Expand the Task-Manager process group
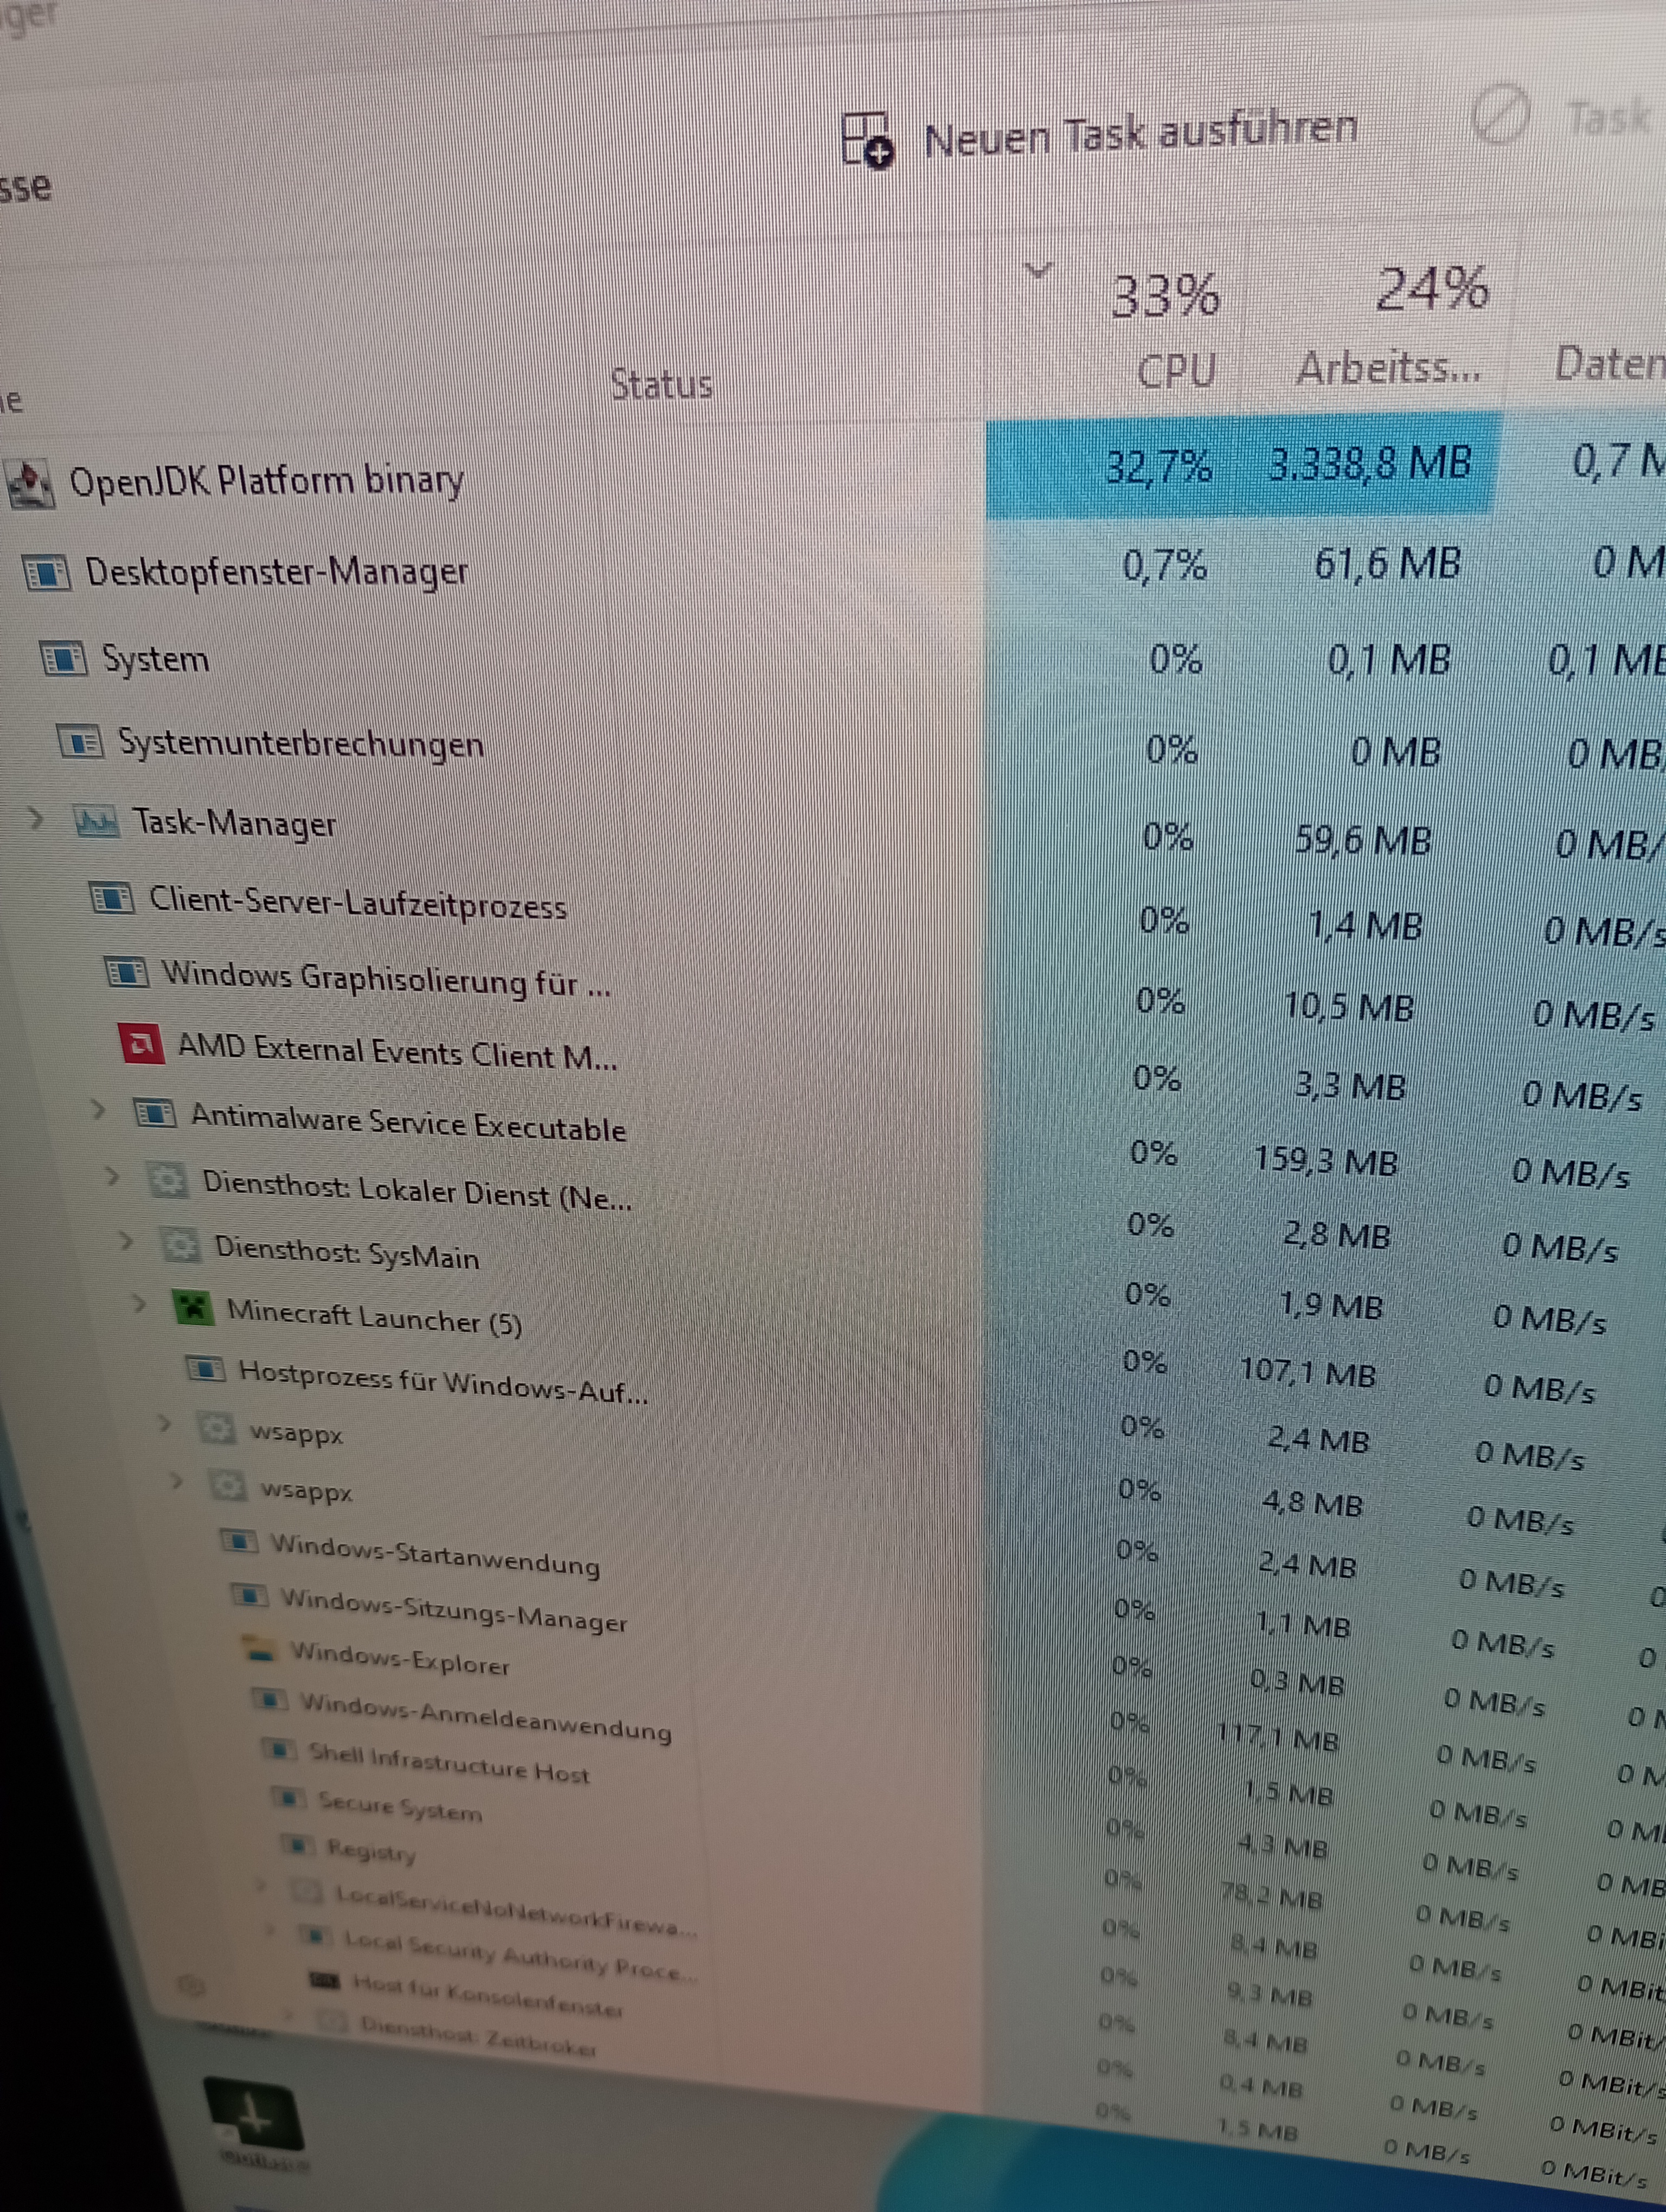The height and width of the screenshot is (2212, 1666). [x=36, y=820]
